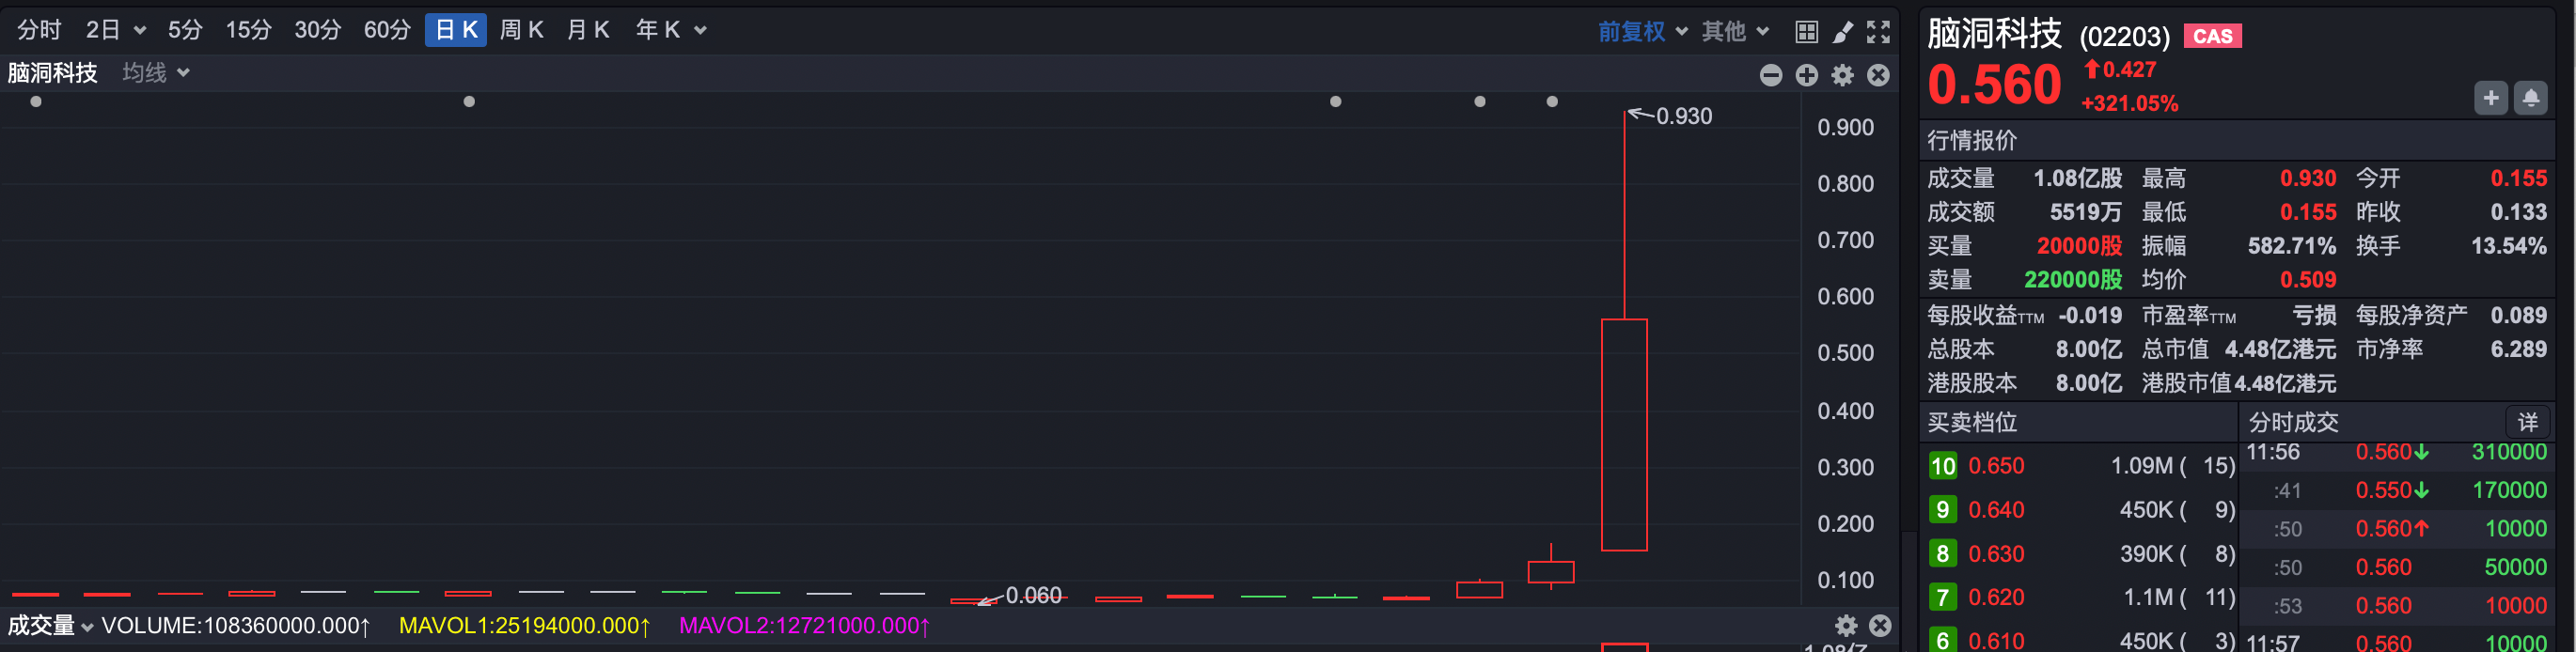Select the 60分 timeframe tab
Viewport: 2576px width, 652px height.
coord(386,30)
